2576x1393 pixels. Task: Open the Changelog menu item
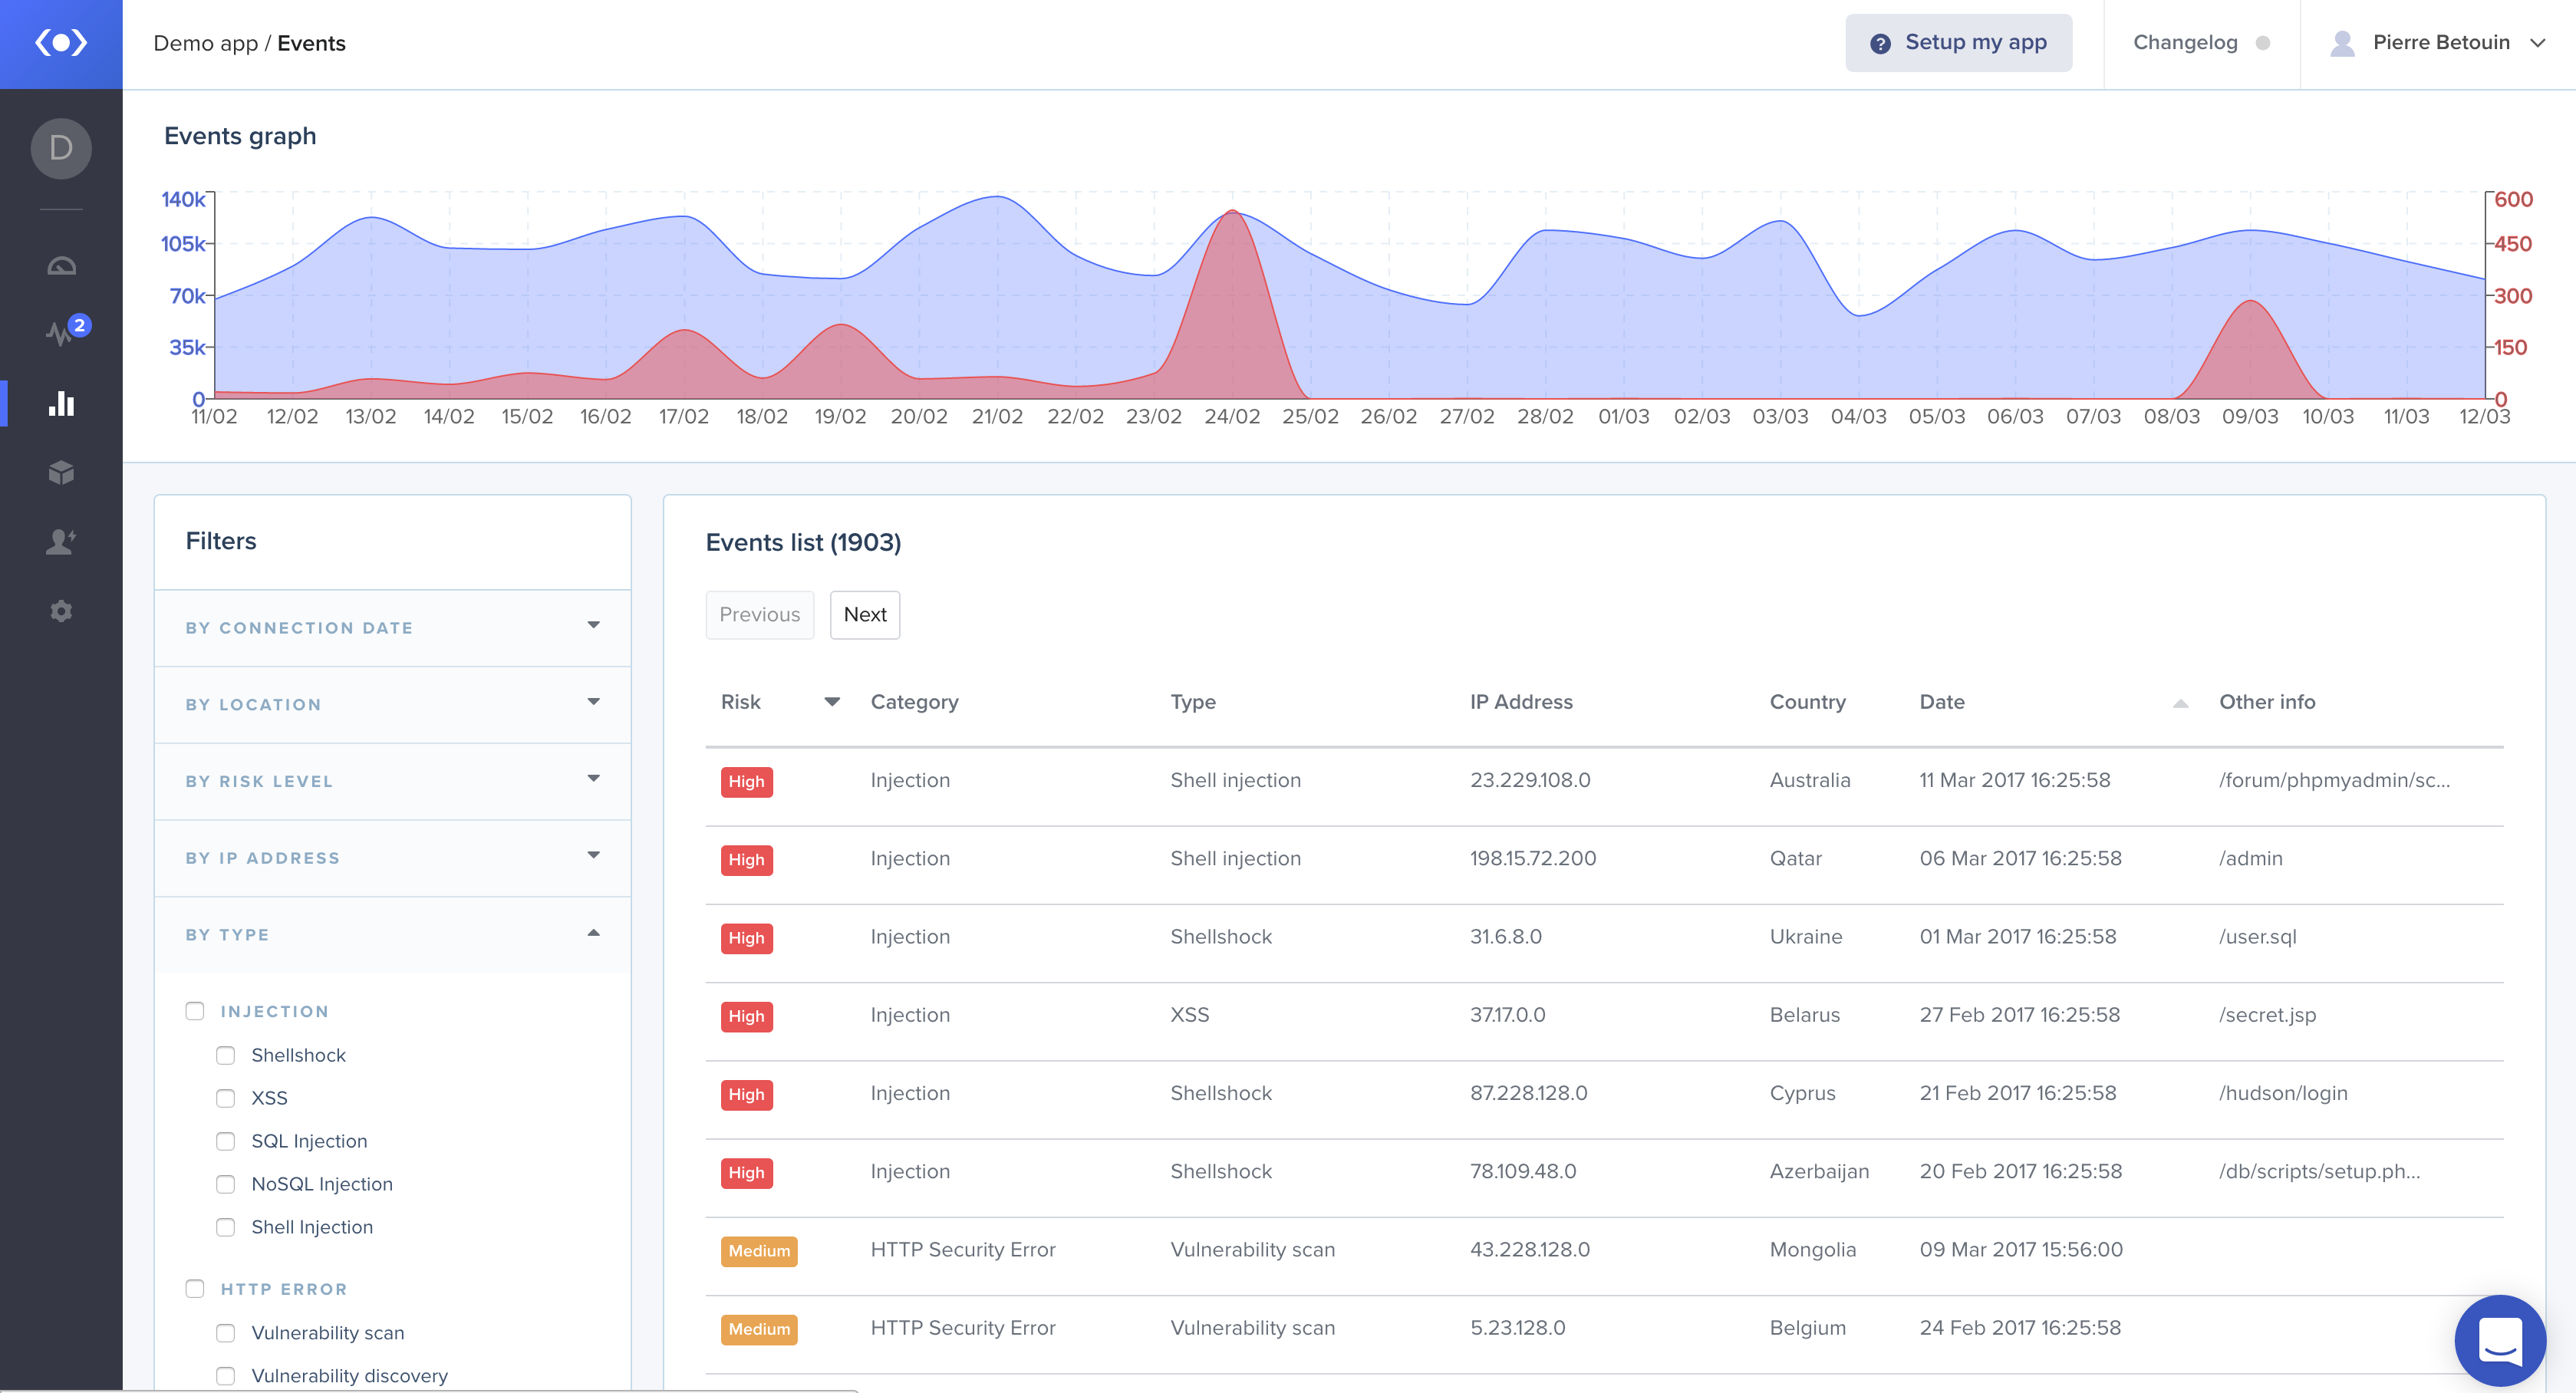2185,43
